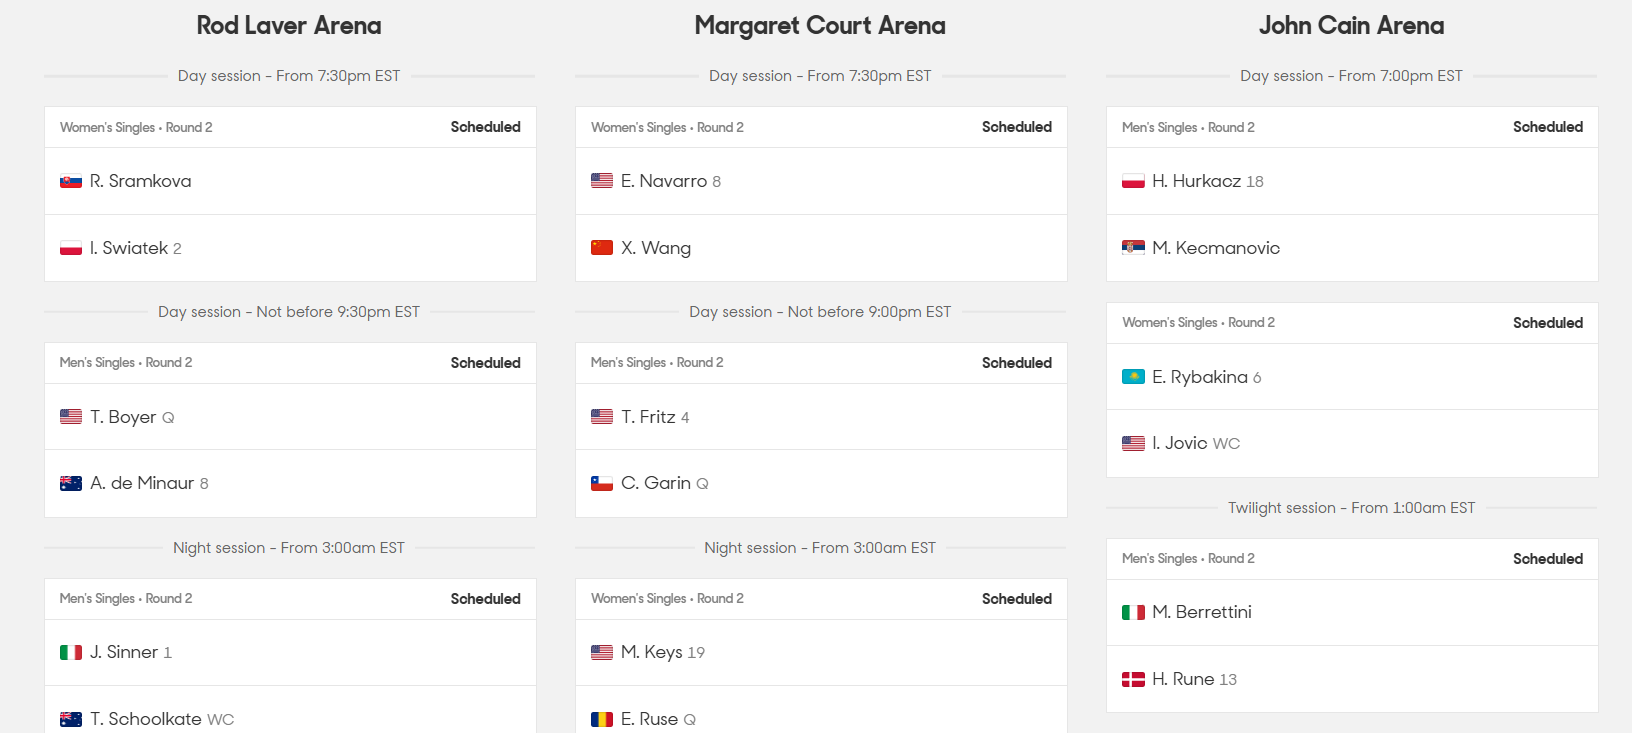The image size is (1632, 733).
Task: Click the Denmark flag next to H. Rune
Action: click(1133, 679)
